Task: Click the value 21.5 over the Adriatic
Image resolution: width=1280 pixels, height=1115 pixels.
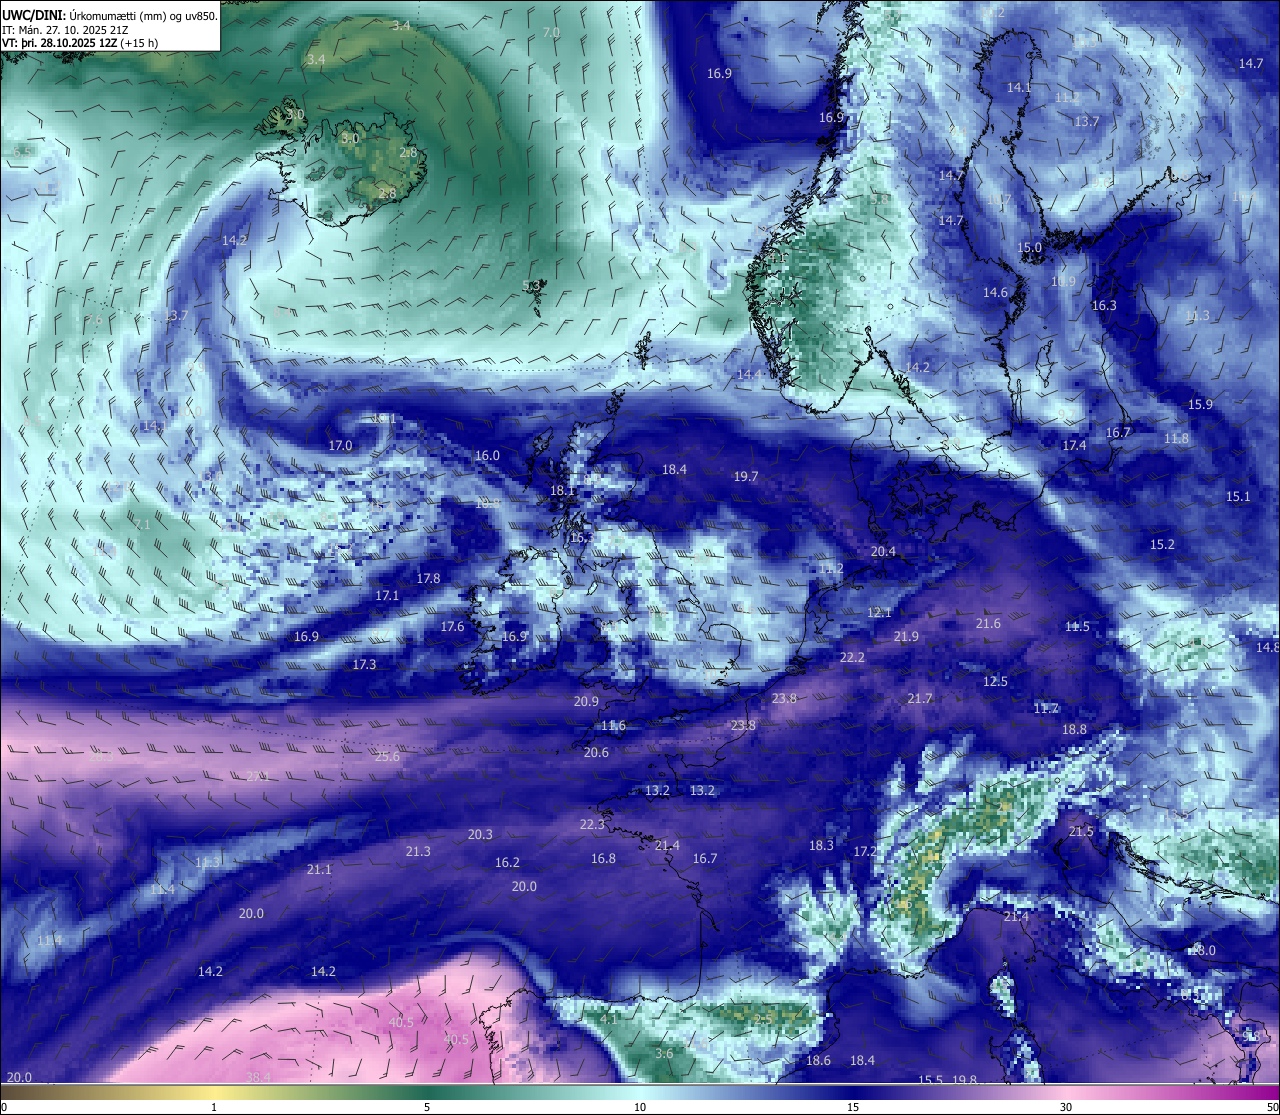Action: coord(1081,831)
